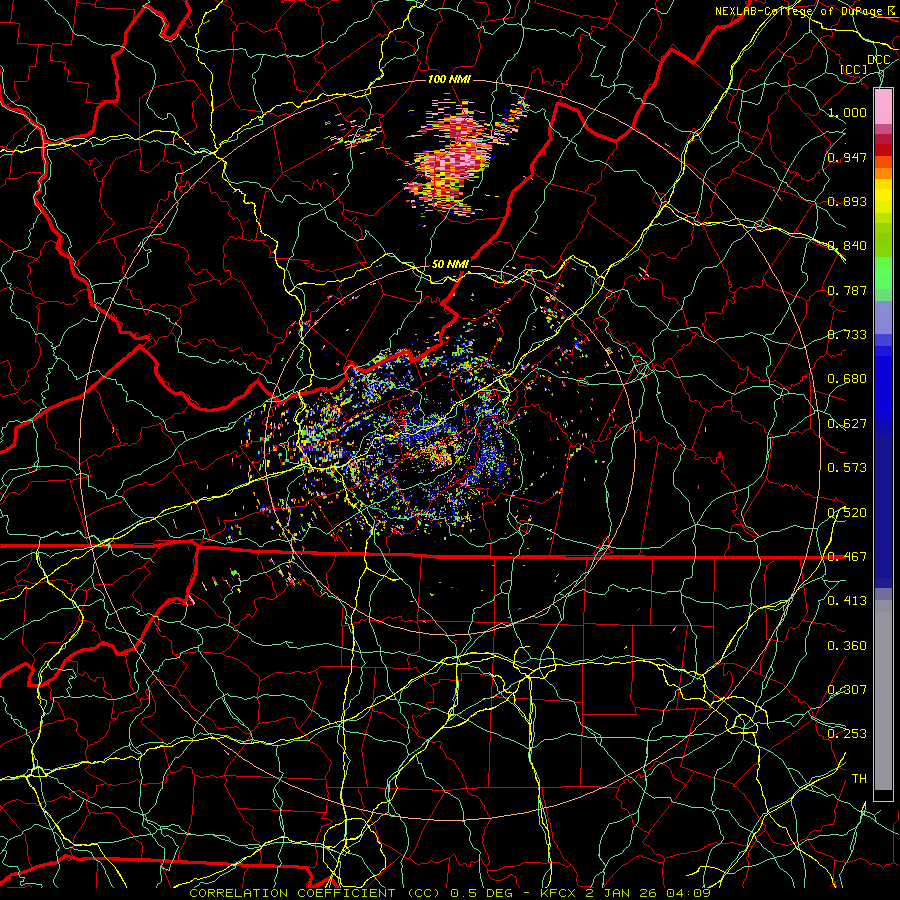Click the 50 NMI range ring label

pos(450,265)
